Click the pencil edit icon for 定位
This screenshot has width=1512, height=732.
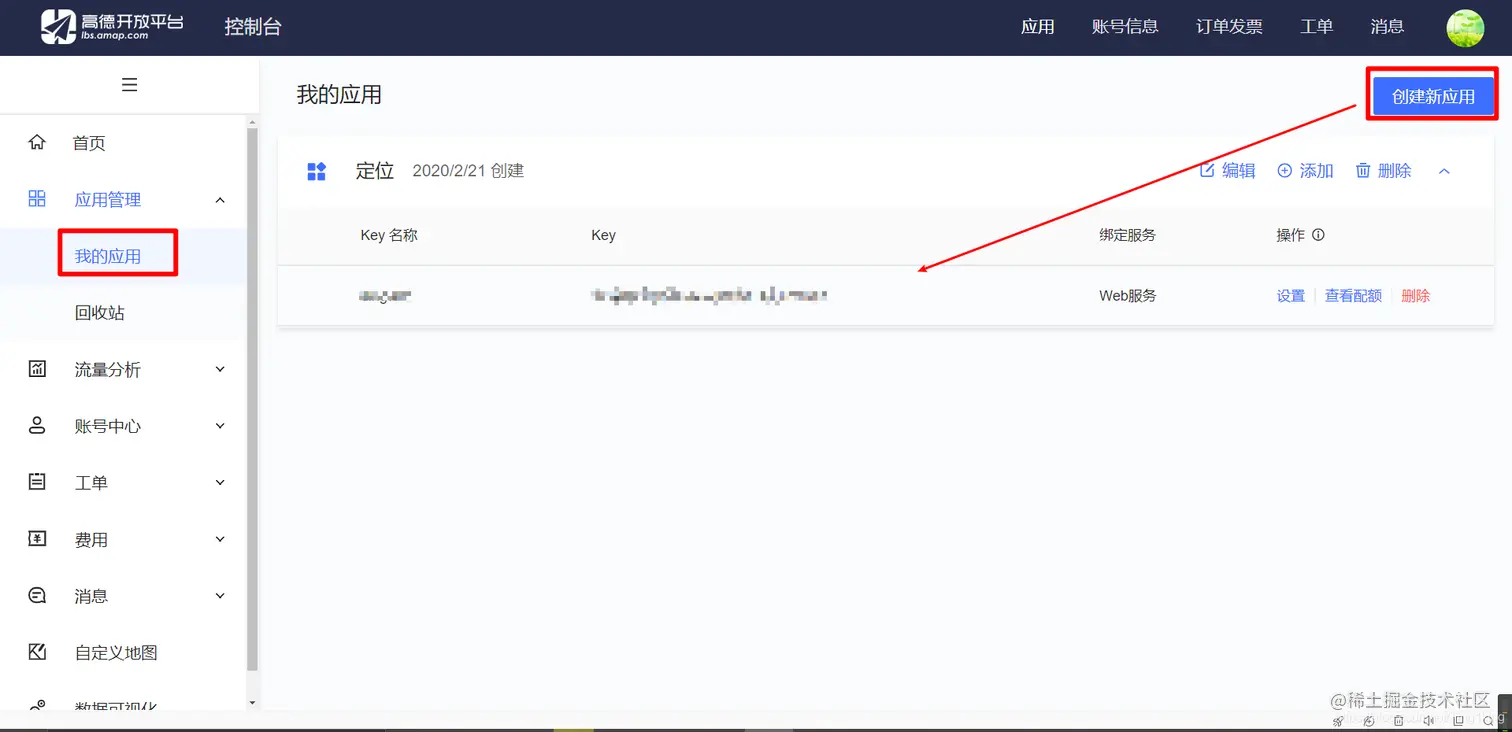(x=1207, y=170)
